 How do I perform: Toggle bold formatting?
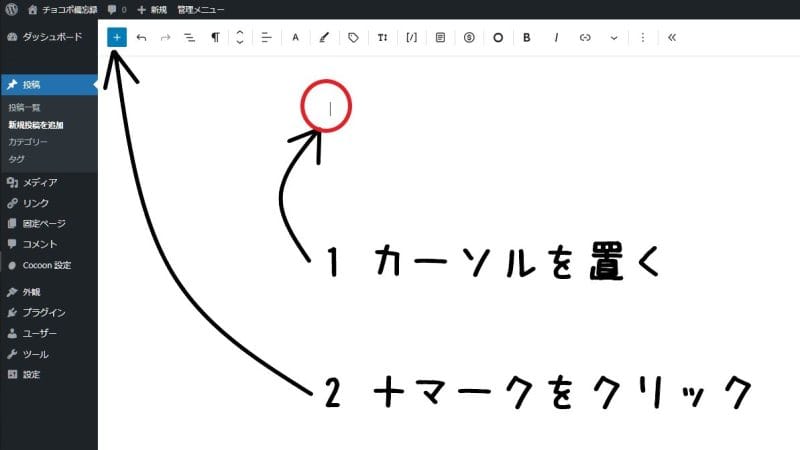(x=527, y=37)
